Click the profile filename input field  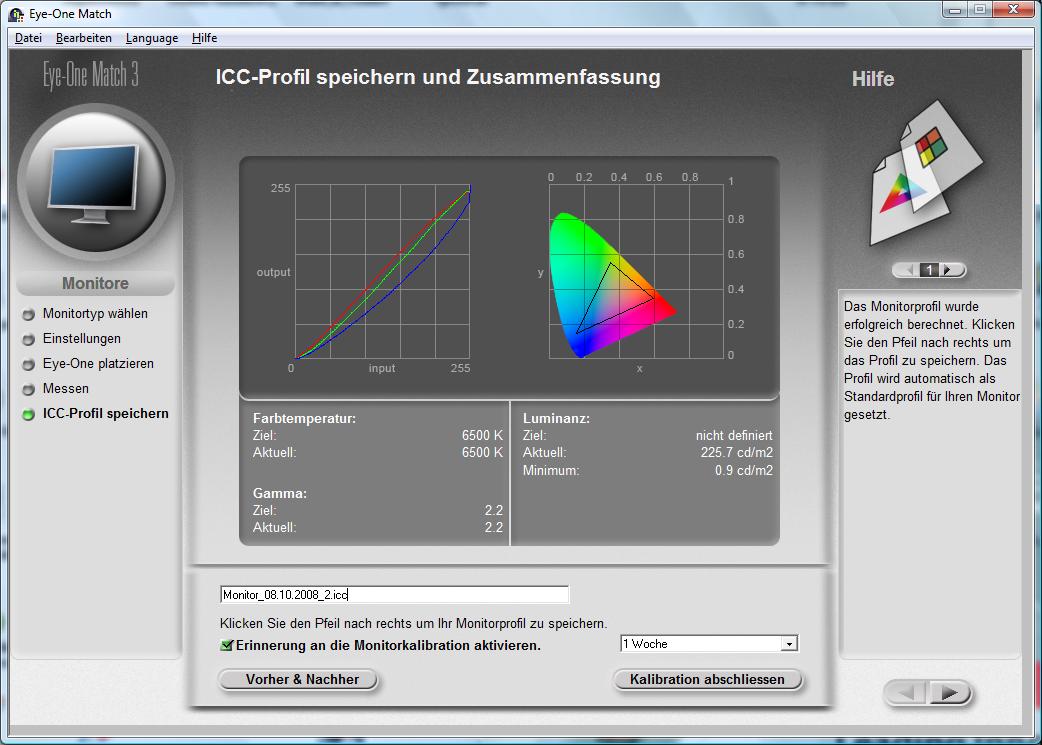(x=394, y=594)
